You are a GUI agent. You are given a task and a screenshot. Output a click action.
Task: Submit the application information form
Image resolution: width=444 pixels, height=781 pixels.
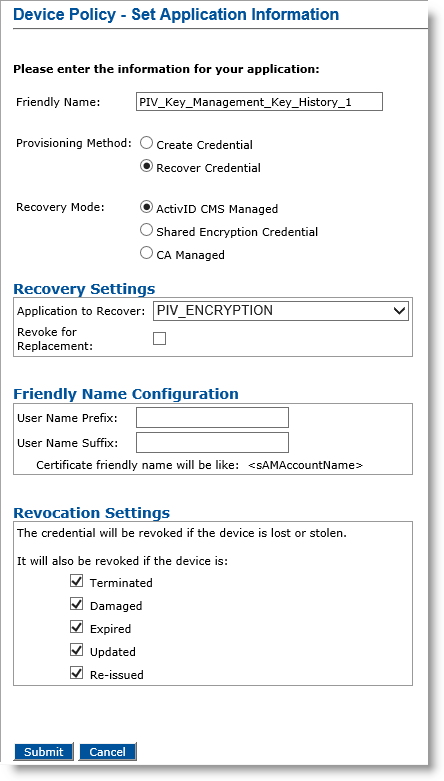[x=43, y=752]
